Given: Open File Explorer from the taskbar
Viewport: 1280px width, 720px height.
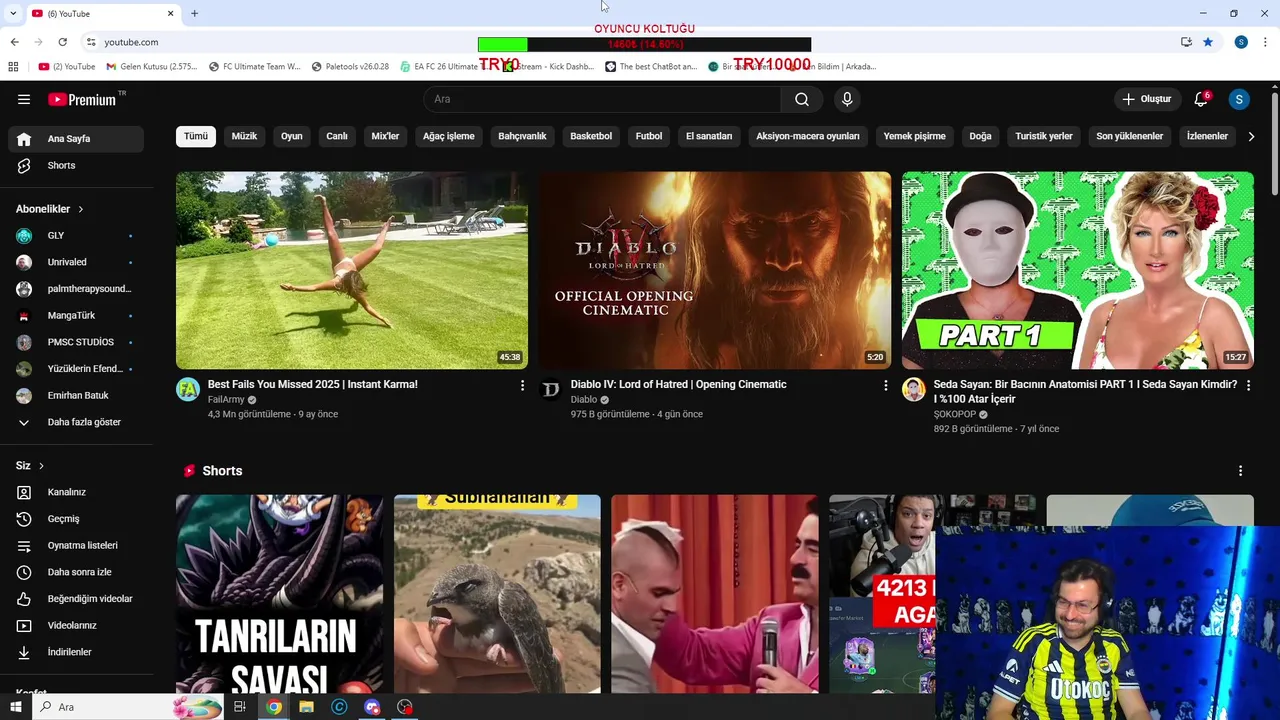Looking at the screenshot, I should 306,707.
